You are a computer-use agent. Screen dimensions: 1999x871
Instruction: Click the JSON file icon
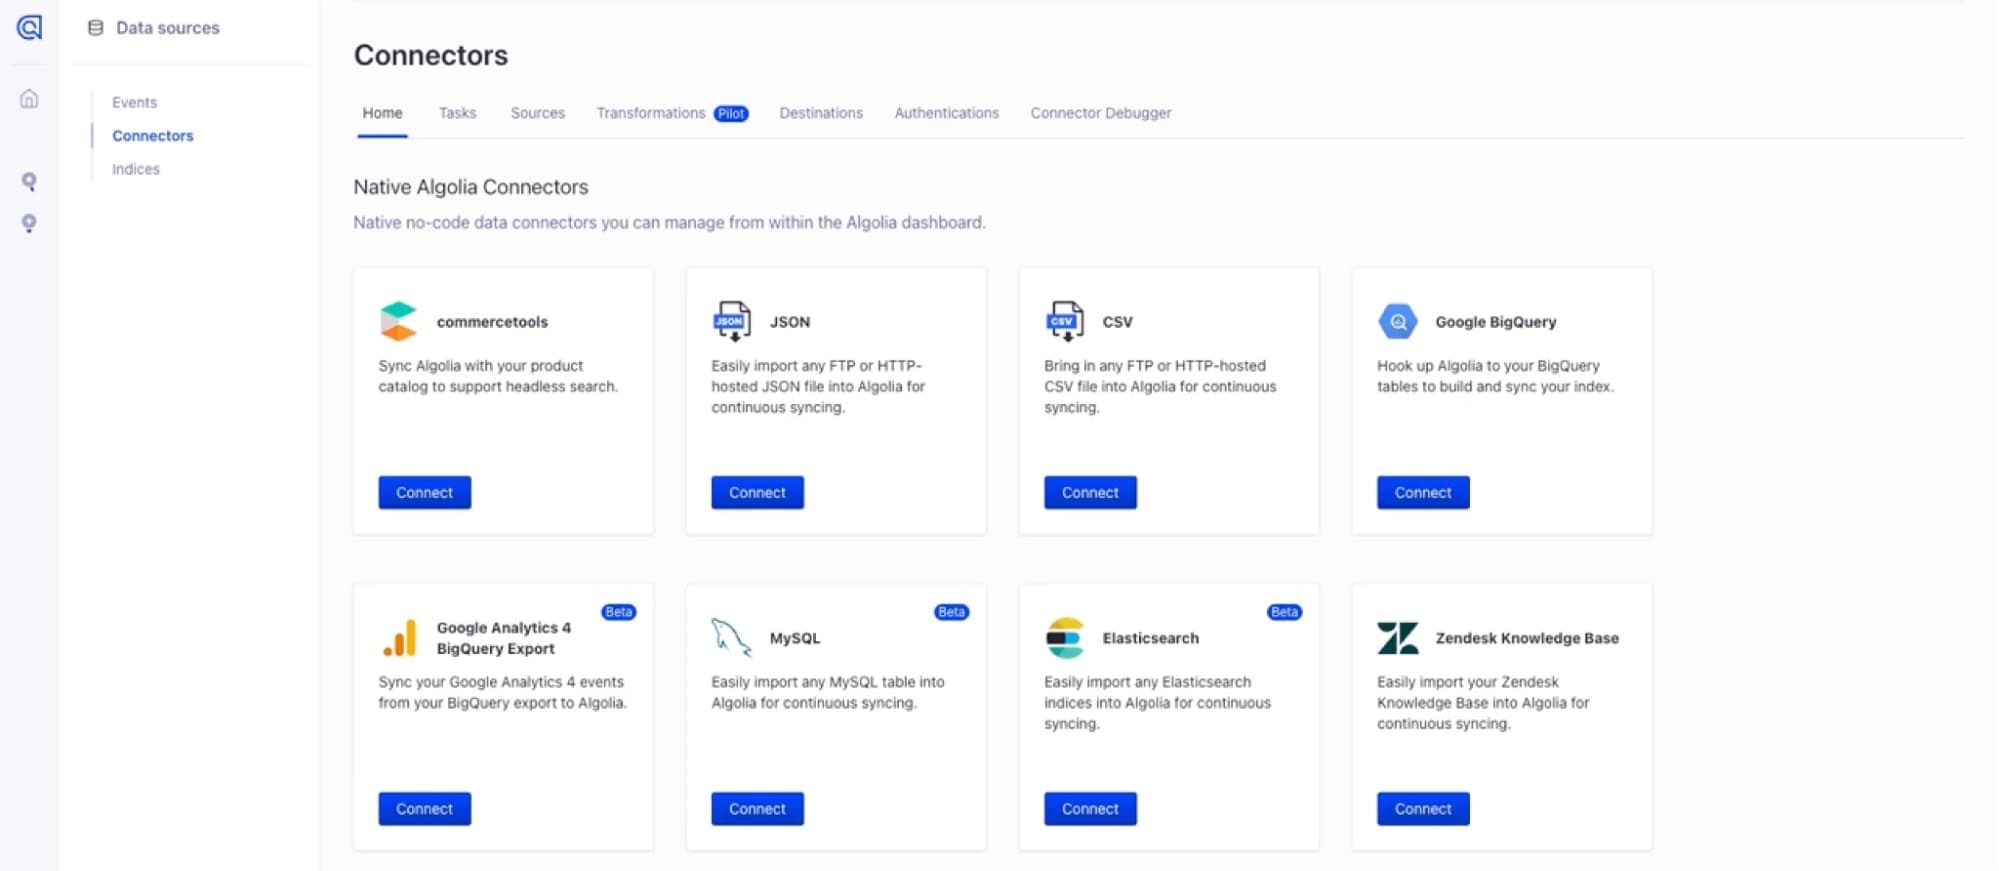732,321
